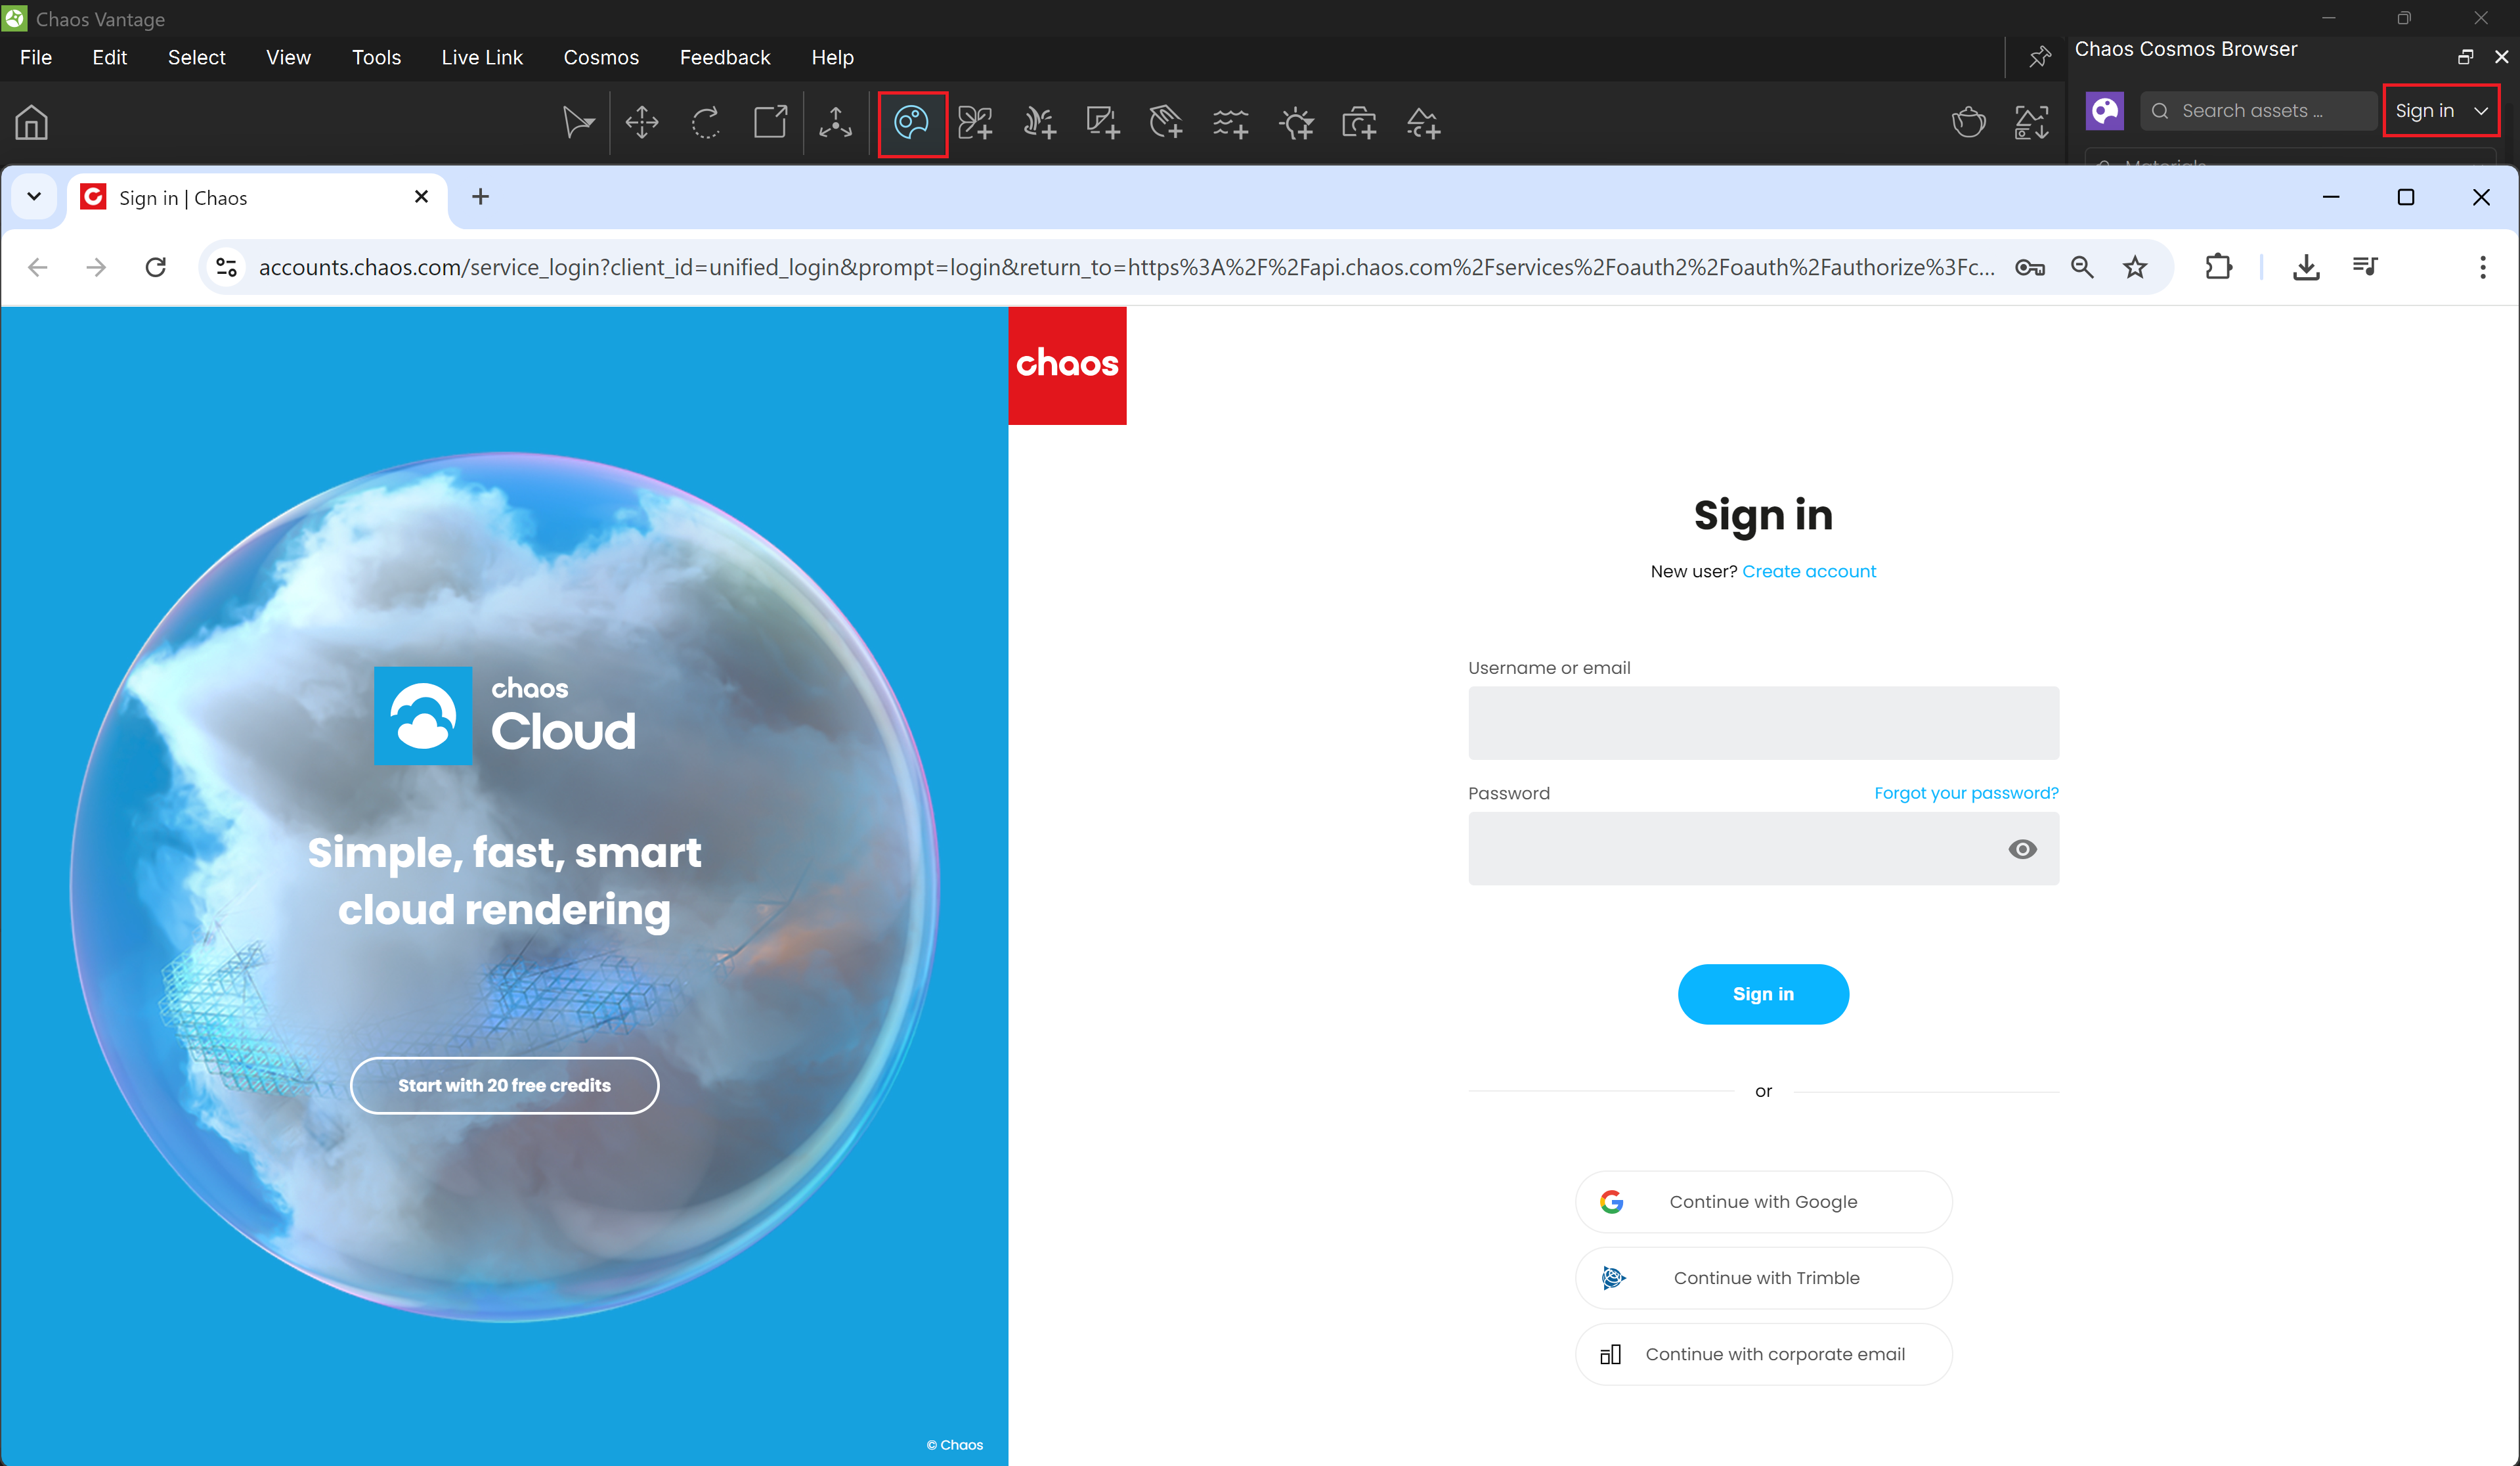Screen dimensions: 2520x1466
Task: Click the Chaos Cloud logo icon
Action: 423,716
